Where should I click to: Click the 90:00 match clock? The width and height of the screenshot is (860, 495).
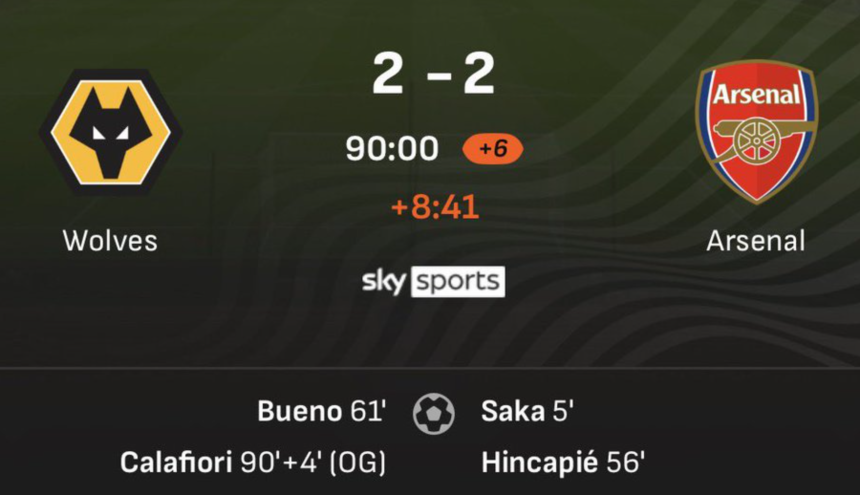click(392, 149)
